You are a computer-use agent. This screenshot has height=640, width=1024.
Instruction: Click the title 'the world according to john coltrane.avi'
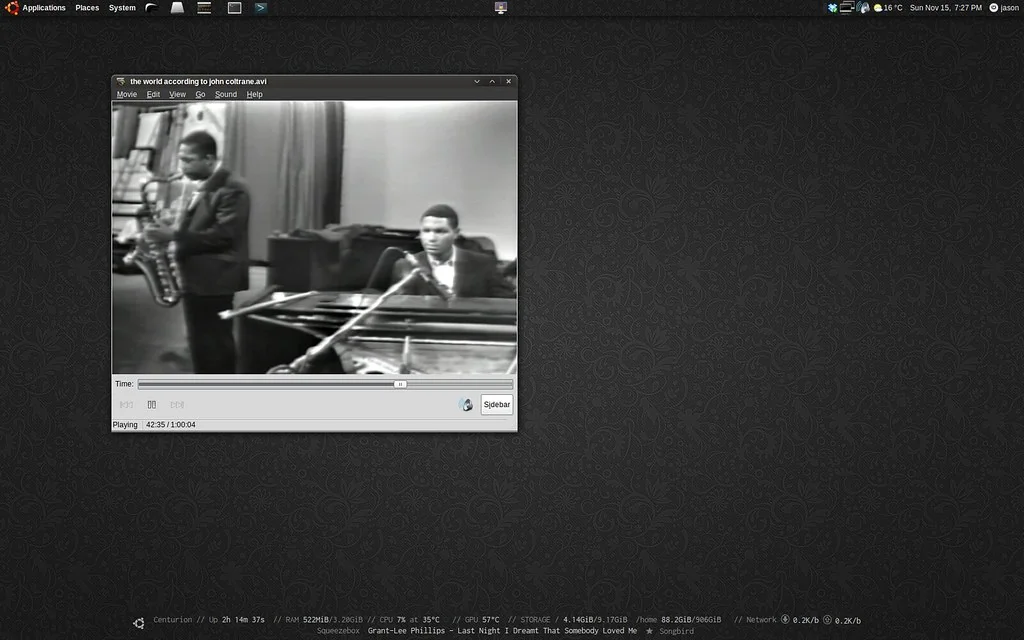tap(199, 82)
